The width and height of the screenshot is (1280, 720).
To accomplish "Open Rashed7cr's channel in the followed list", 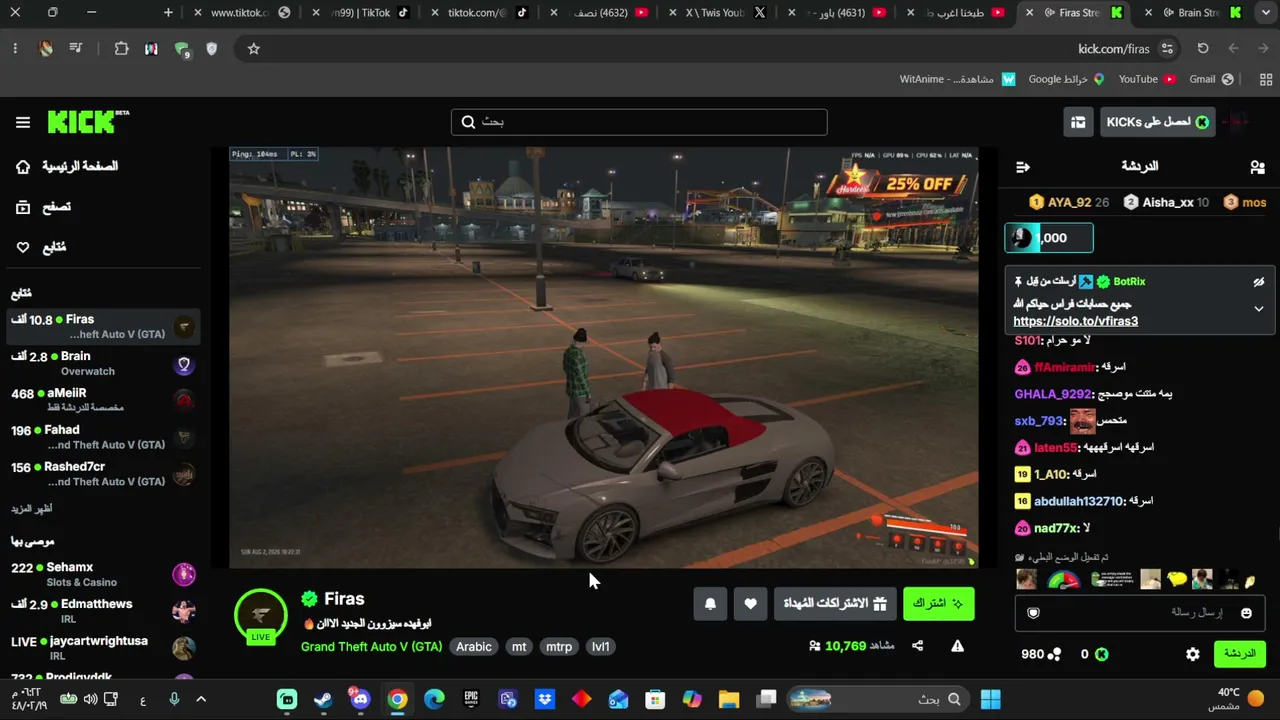I will click(104, 474).
